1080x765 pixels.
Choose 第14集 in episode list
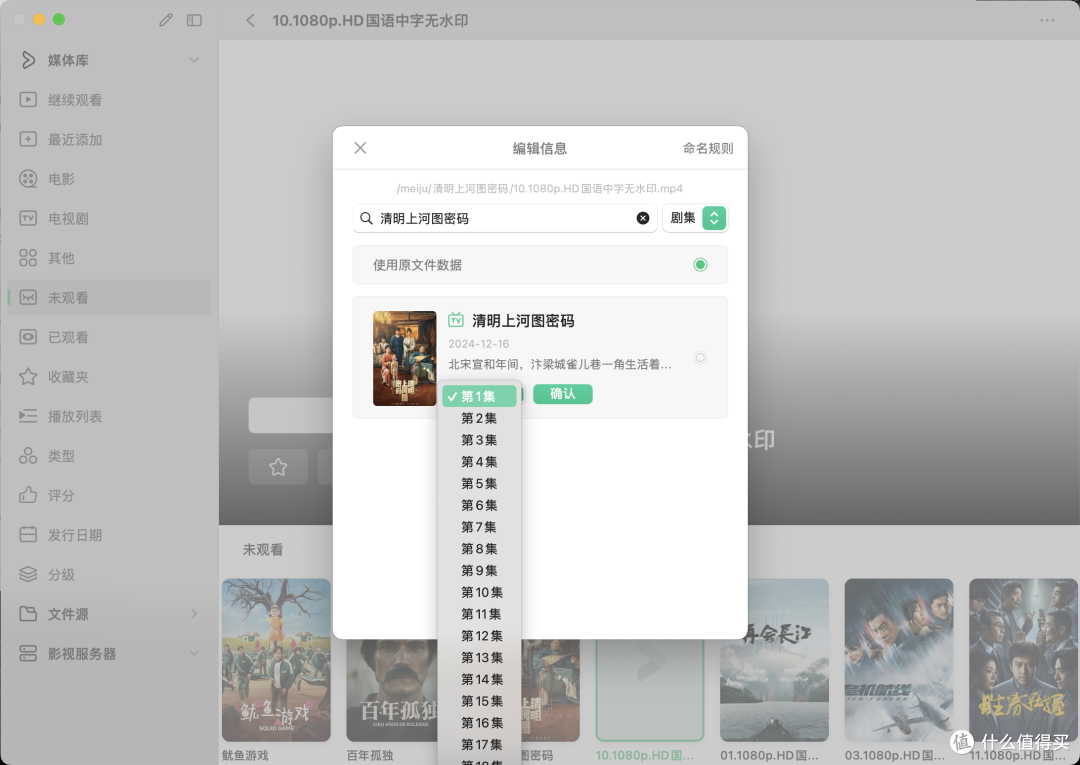coord(479,680)
